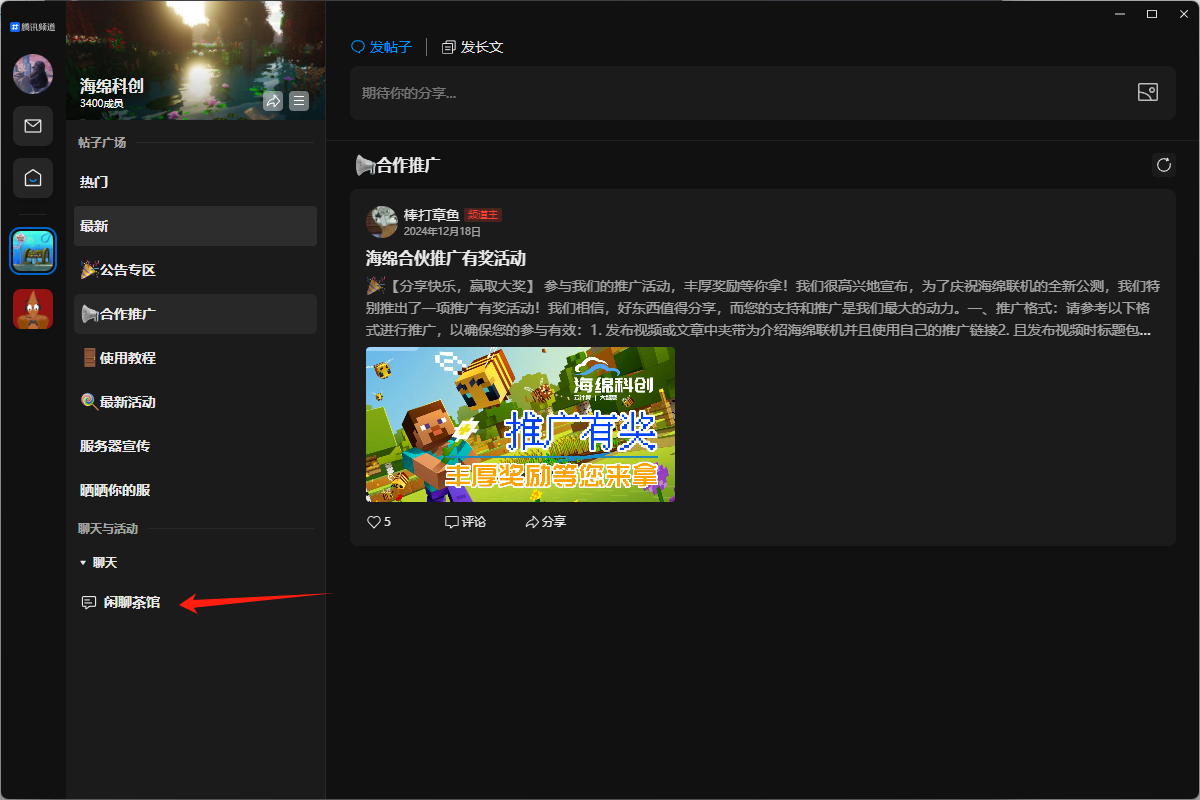The image size is (1200, 800).
Task: Open 棒打章鱼's avatar on the post
Action: click(x=382, y=222)
